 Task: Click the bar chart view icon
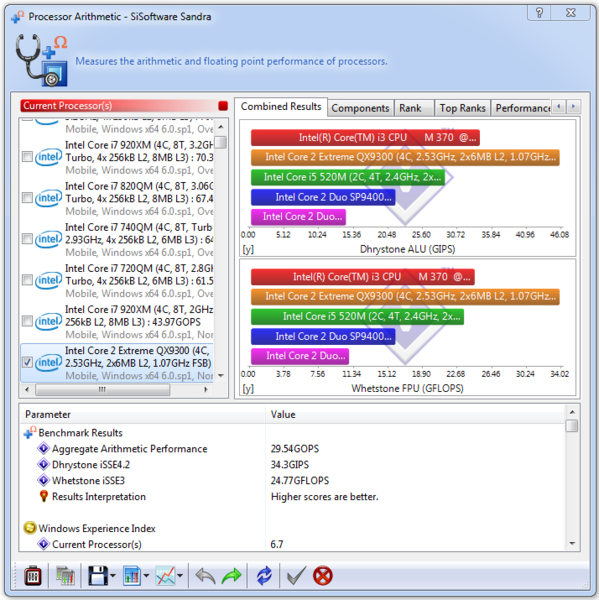[x=132, y=576]
